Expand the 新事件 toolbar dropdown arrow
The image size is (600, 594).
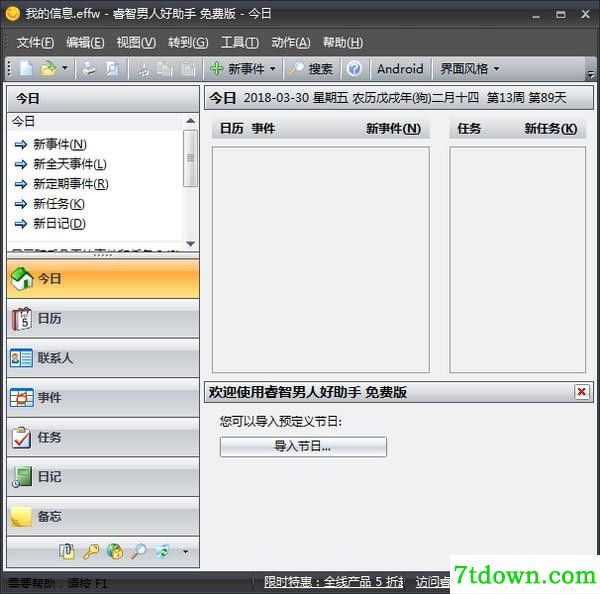(x=273, y=69)
